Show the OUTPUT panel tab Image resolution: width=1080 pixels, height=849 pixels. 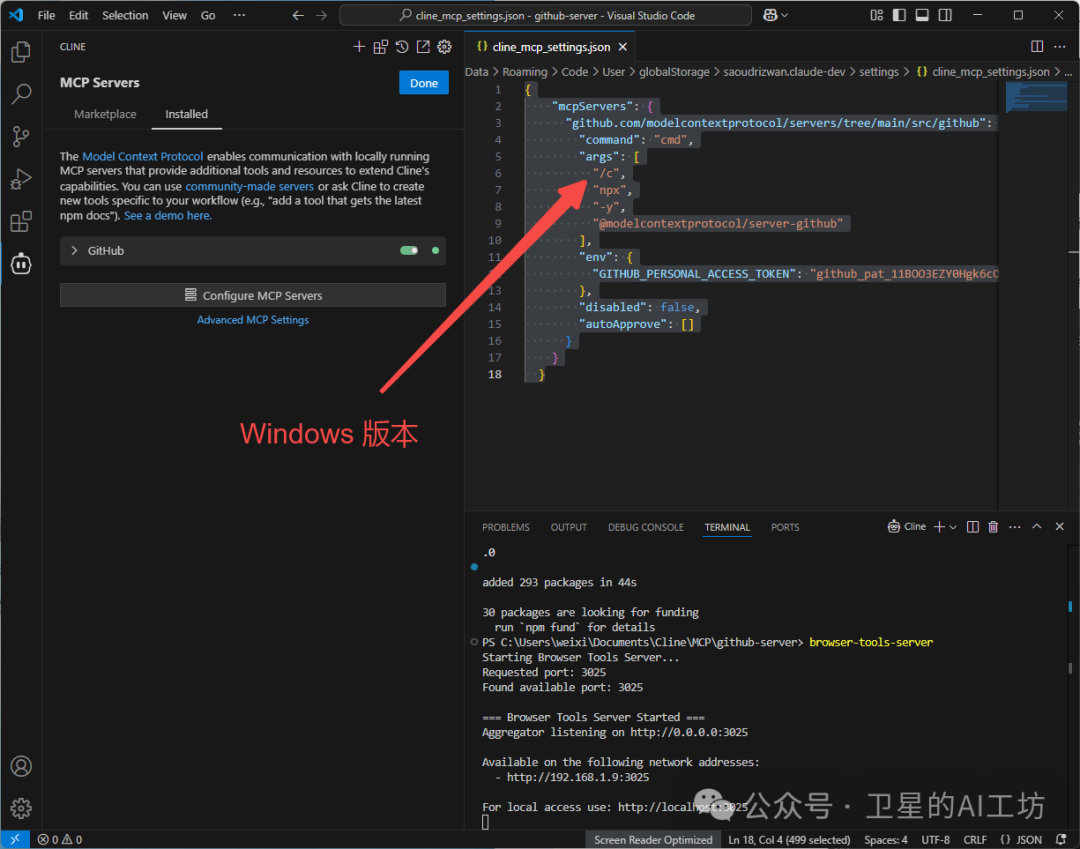pos(568,527)
